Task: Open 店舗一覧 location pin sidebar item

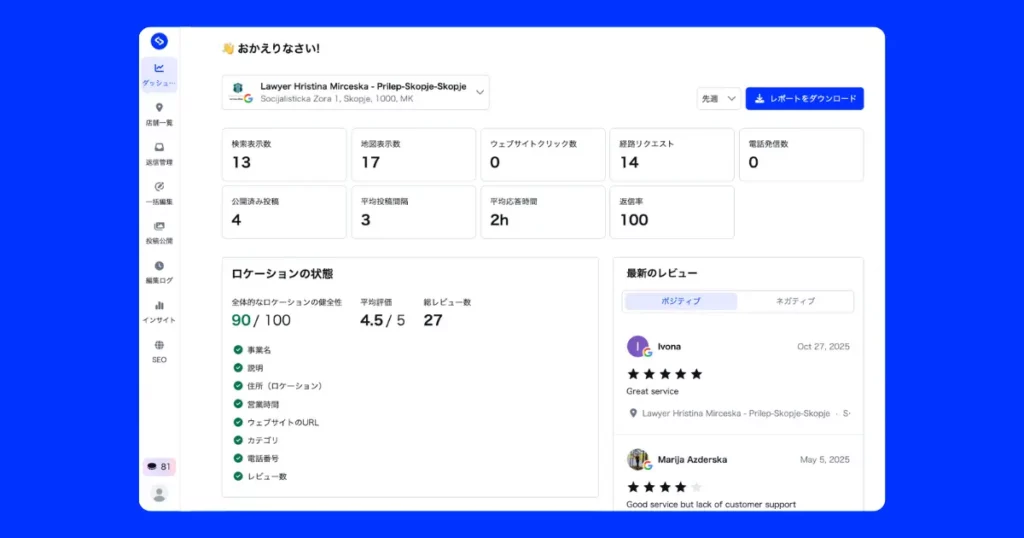Action: (159, 114)
